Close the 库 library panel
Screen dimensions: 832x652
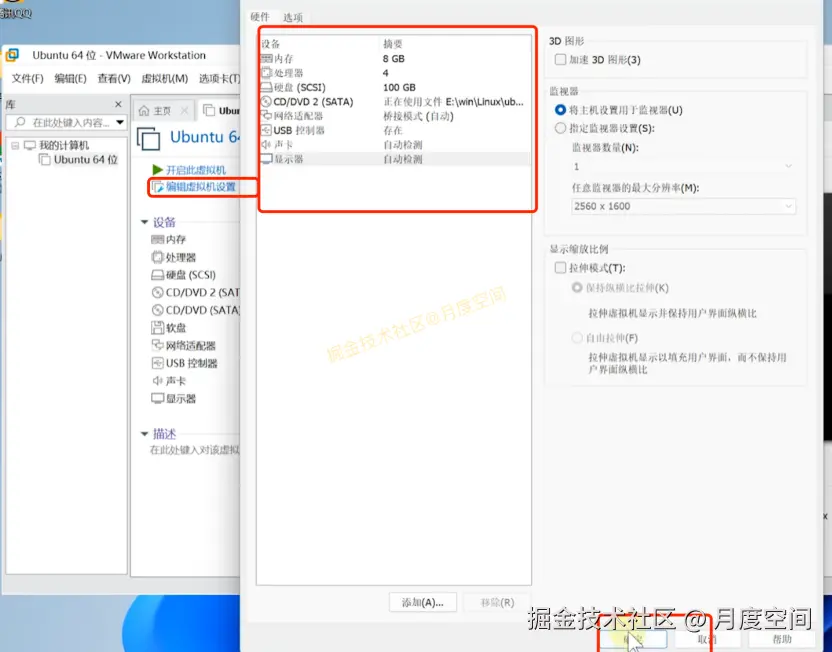click(118, 105)
